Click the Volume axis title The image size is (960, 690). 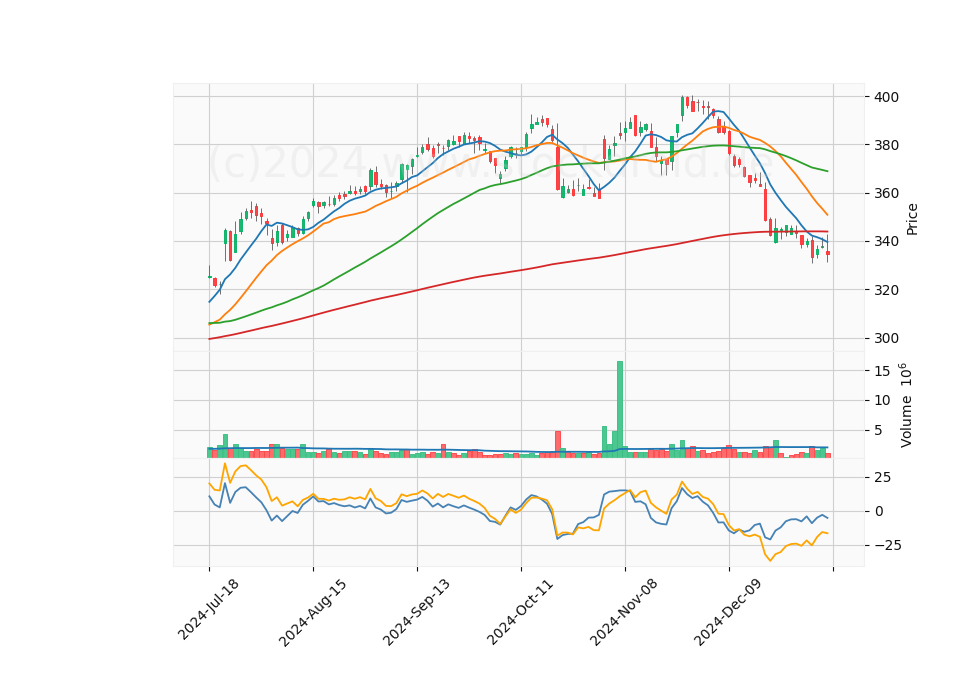pyautogui.click(x=907, y=405)
